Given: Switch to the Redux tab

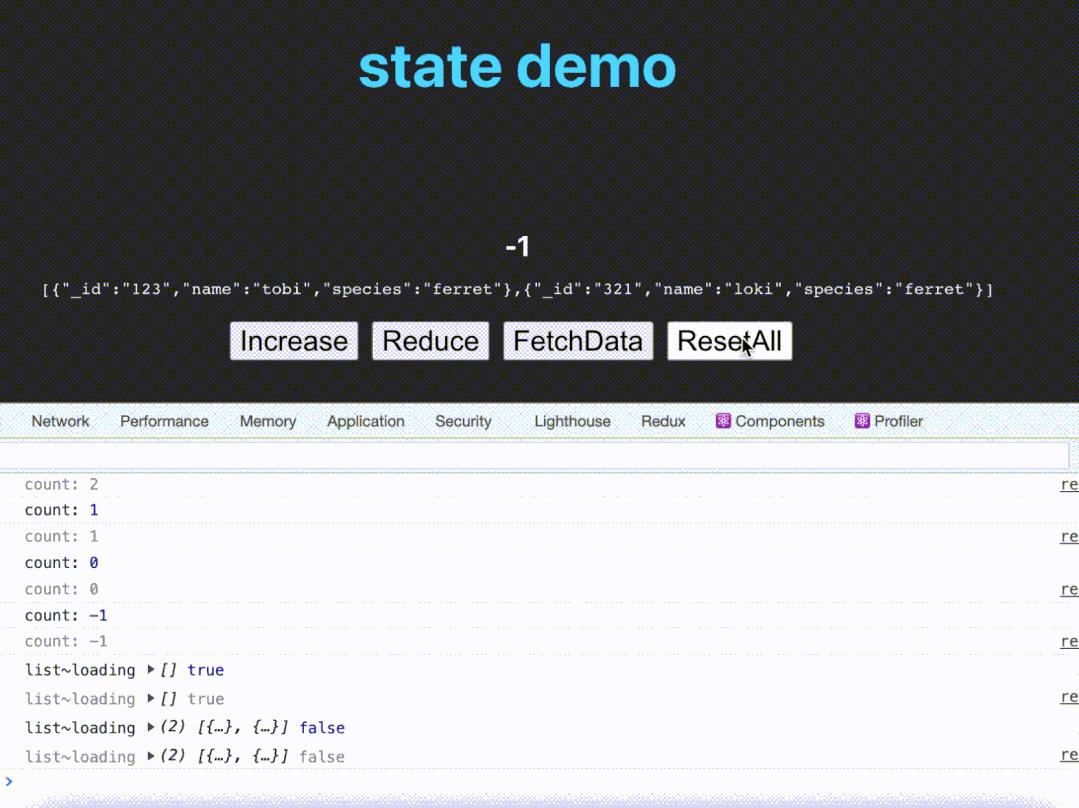Looking at the screenshot, I should [663, 421].
